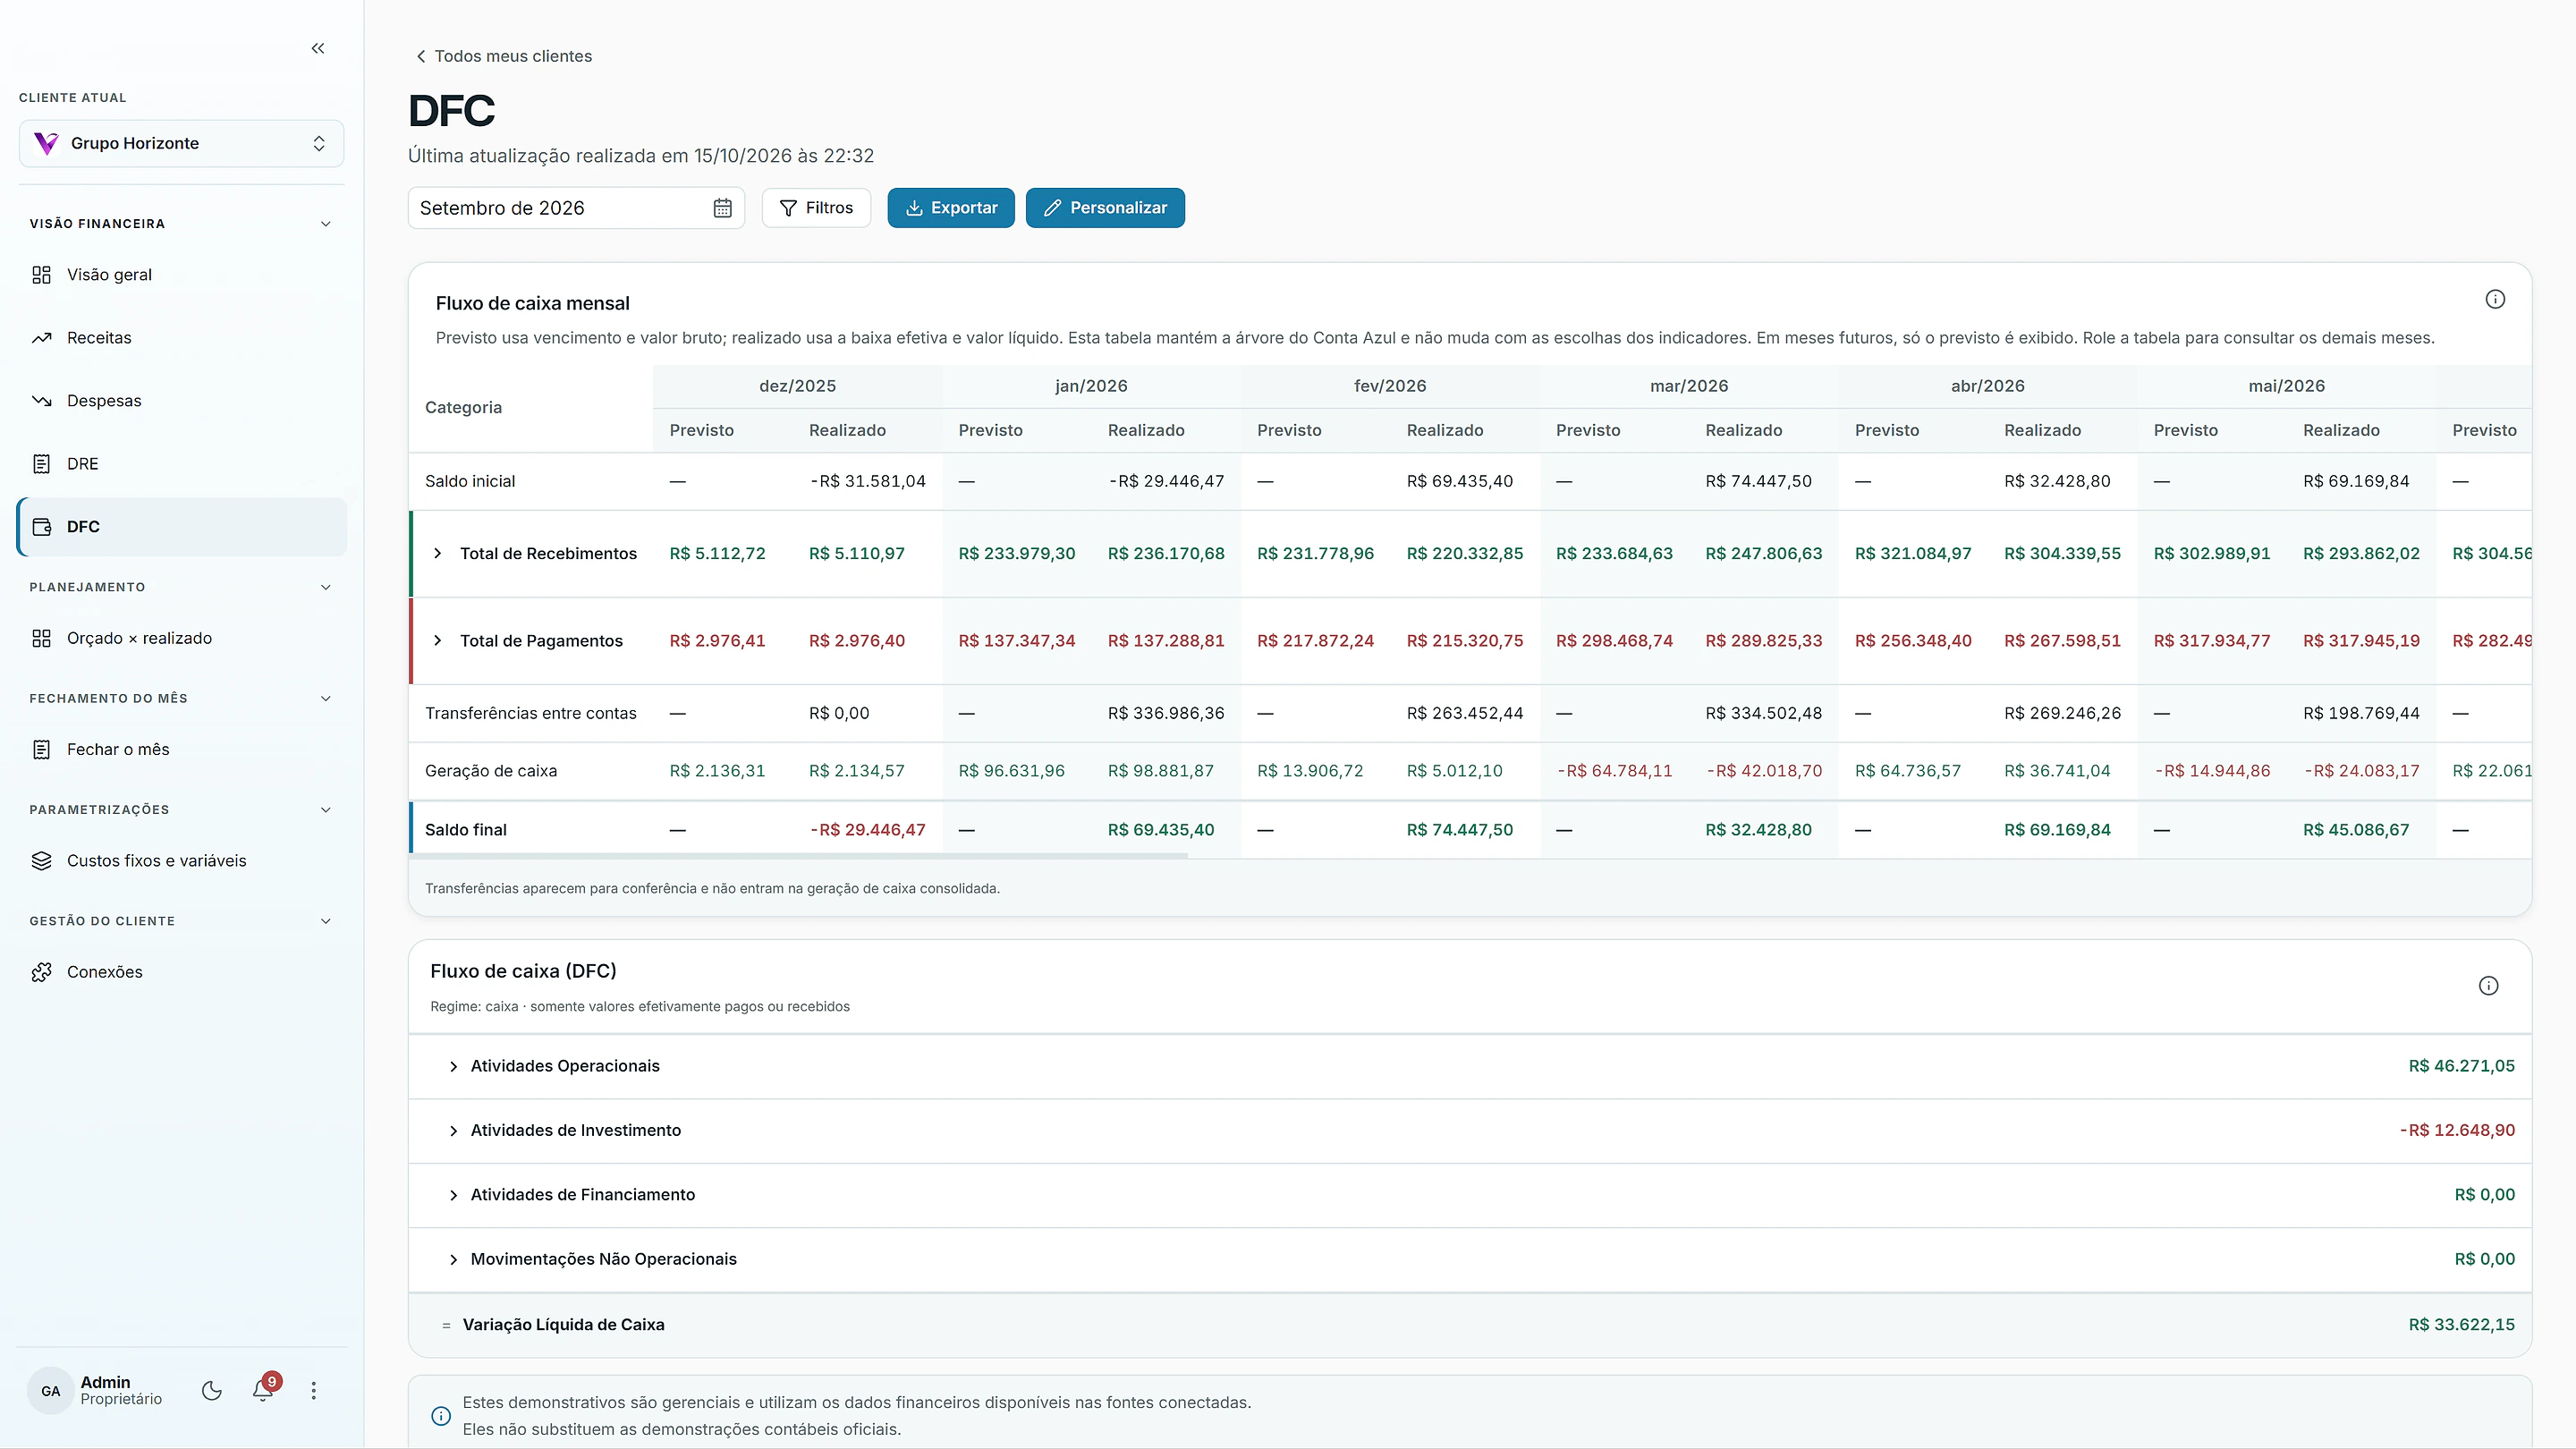
Task: Expand Atividades Operacionais
Action: (453, 1067)
